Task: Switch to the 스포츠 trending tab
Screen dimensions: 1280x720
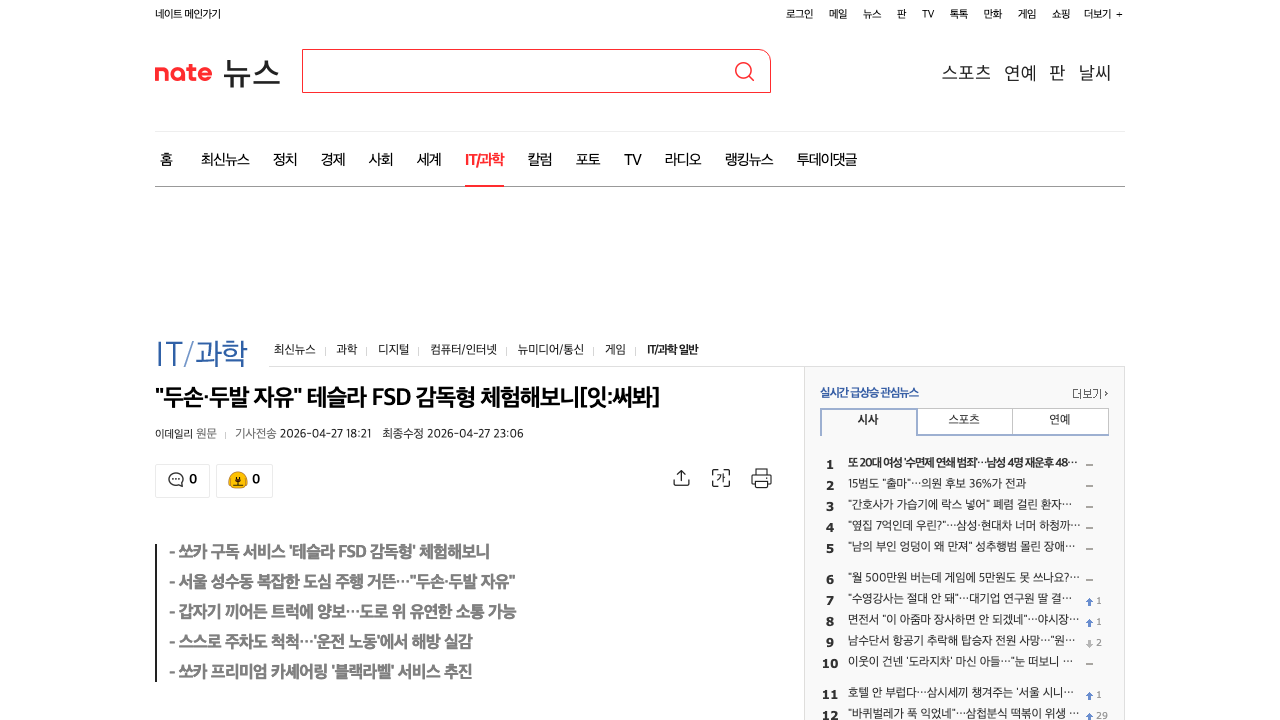Action: pyautogui.click(x=964, y=421)
